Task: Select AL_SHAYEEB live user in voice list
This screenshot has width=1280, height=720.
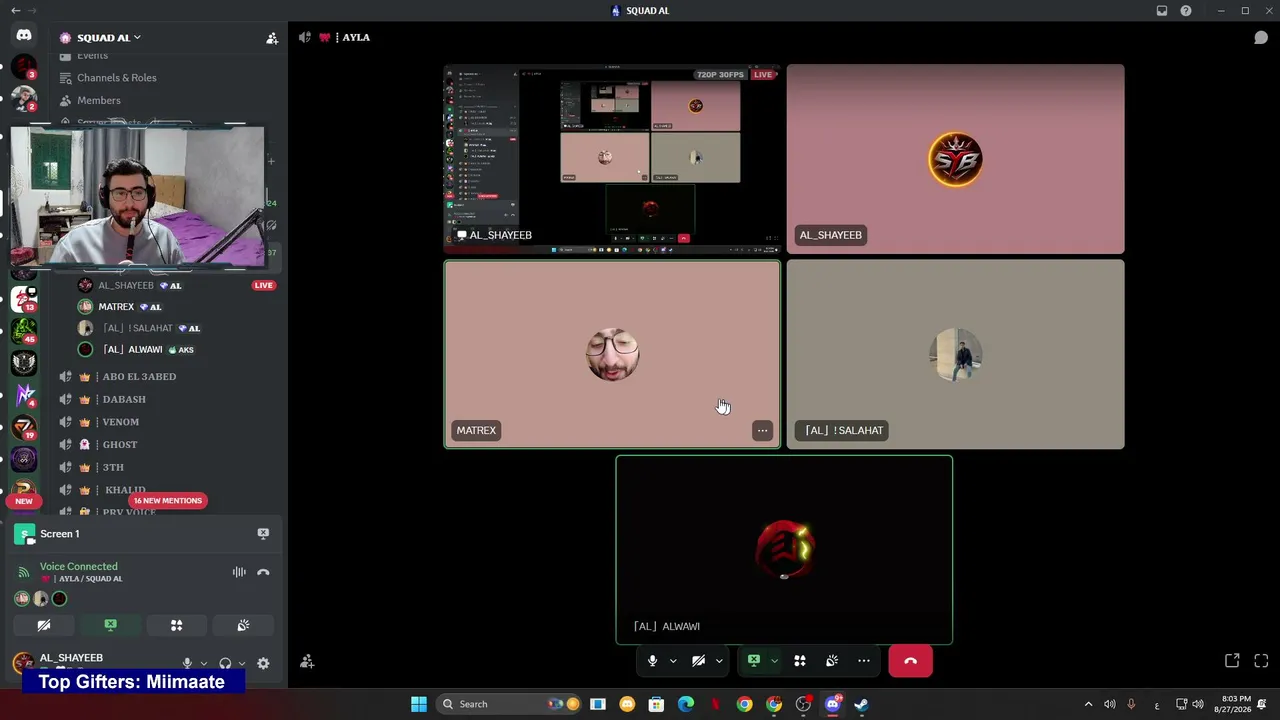Action: tap(126, 286)
